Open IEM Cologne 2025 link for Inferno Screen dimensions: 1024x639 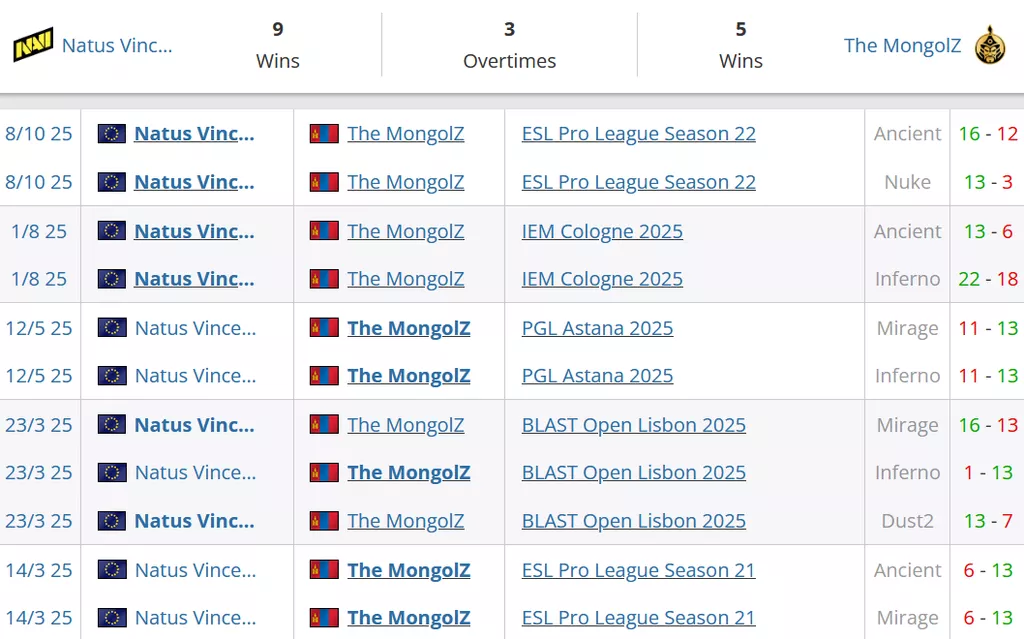[602, 279]
